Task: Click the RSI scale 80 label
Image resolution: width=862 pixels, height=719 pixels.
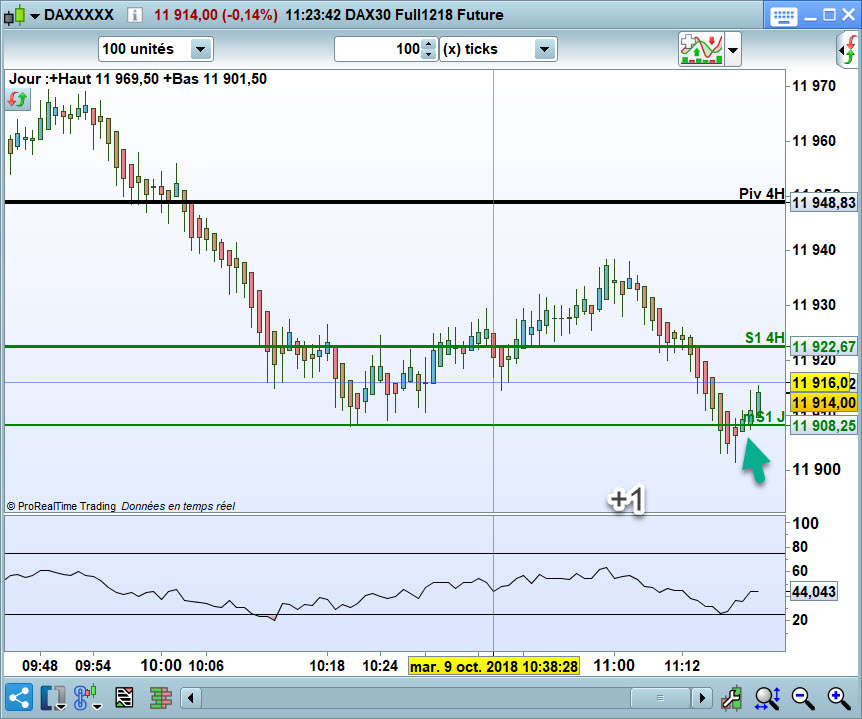Action: (800, 547)
